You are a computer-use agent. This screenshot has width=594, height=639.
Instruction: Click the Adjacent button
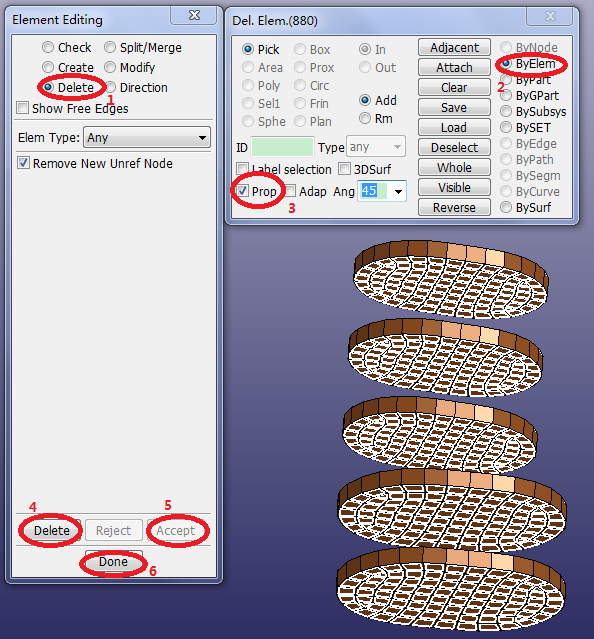point(454,48)
